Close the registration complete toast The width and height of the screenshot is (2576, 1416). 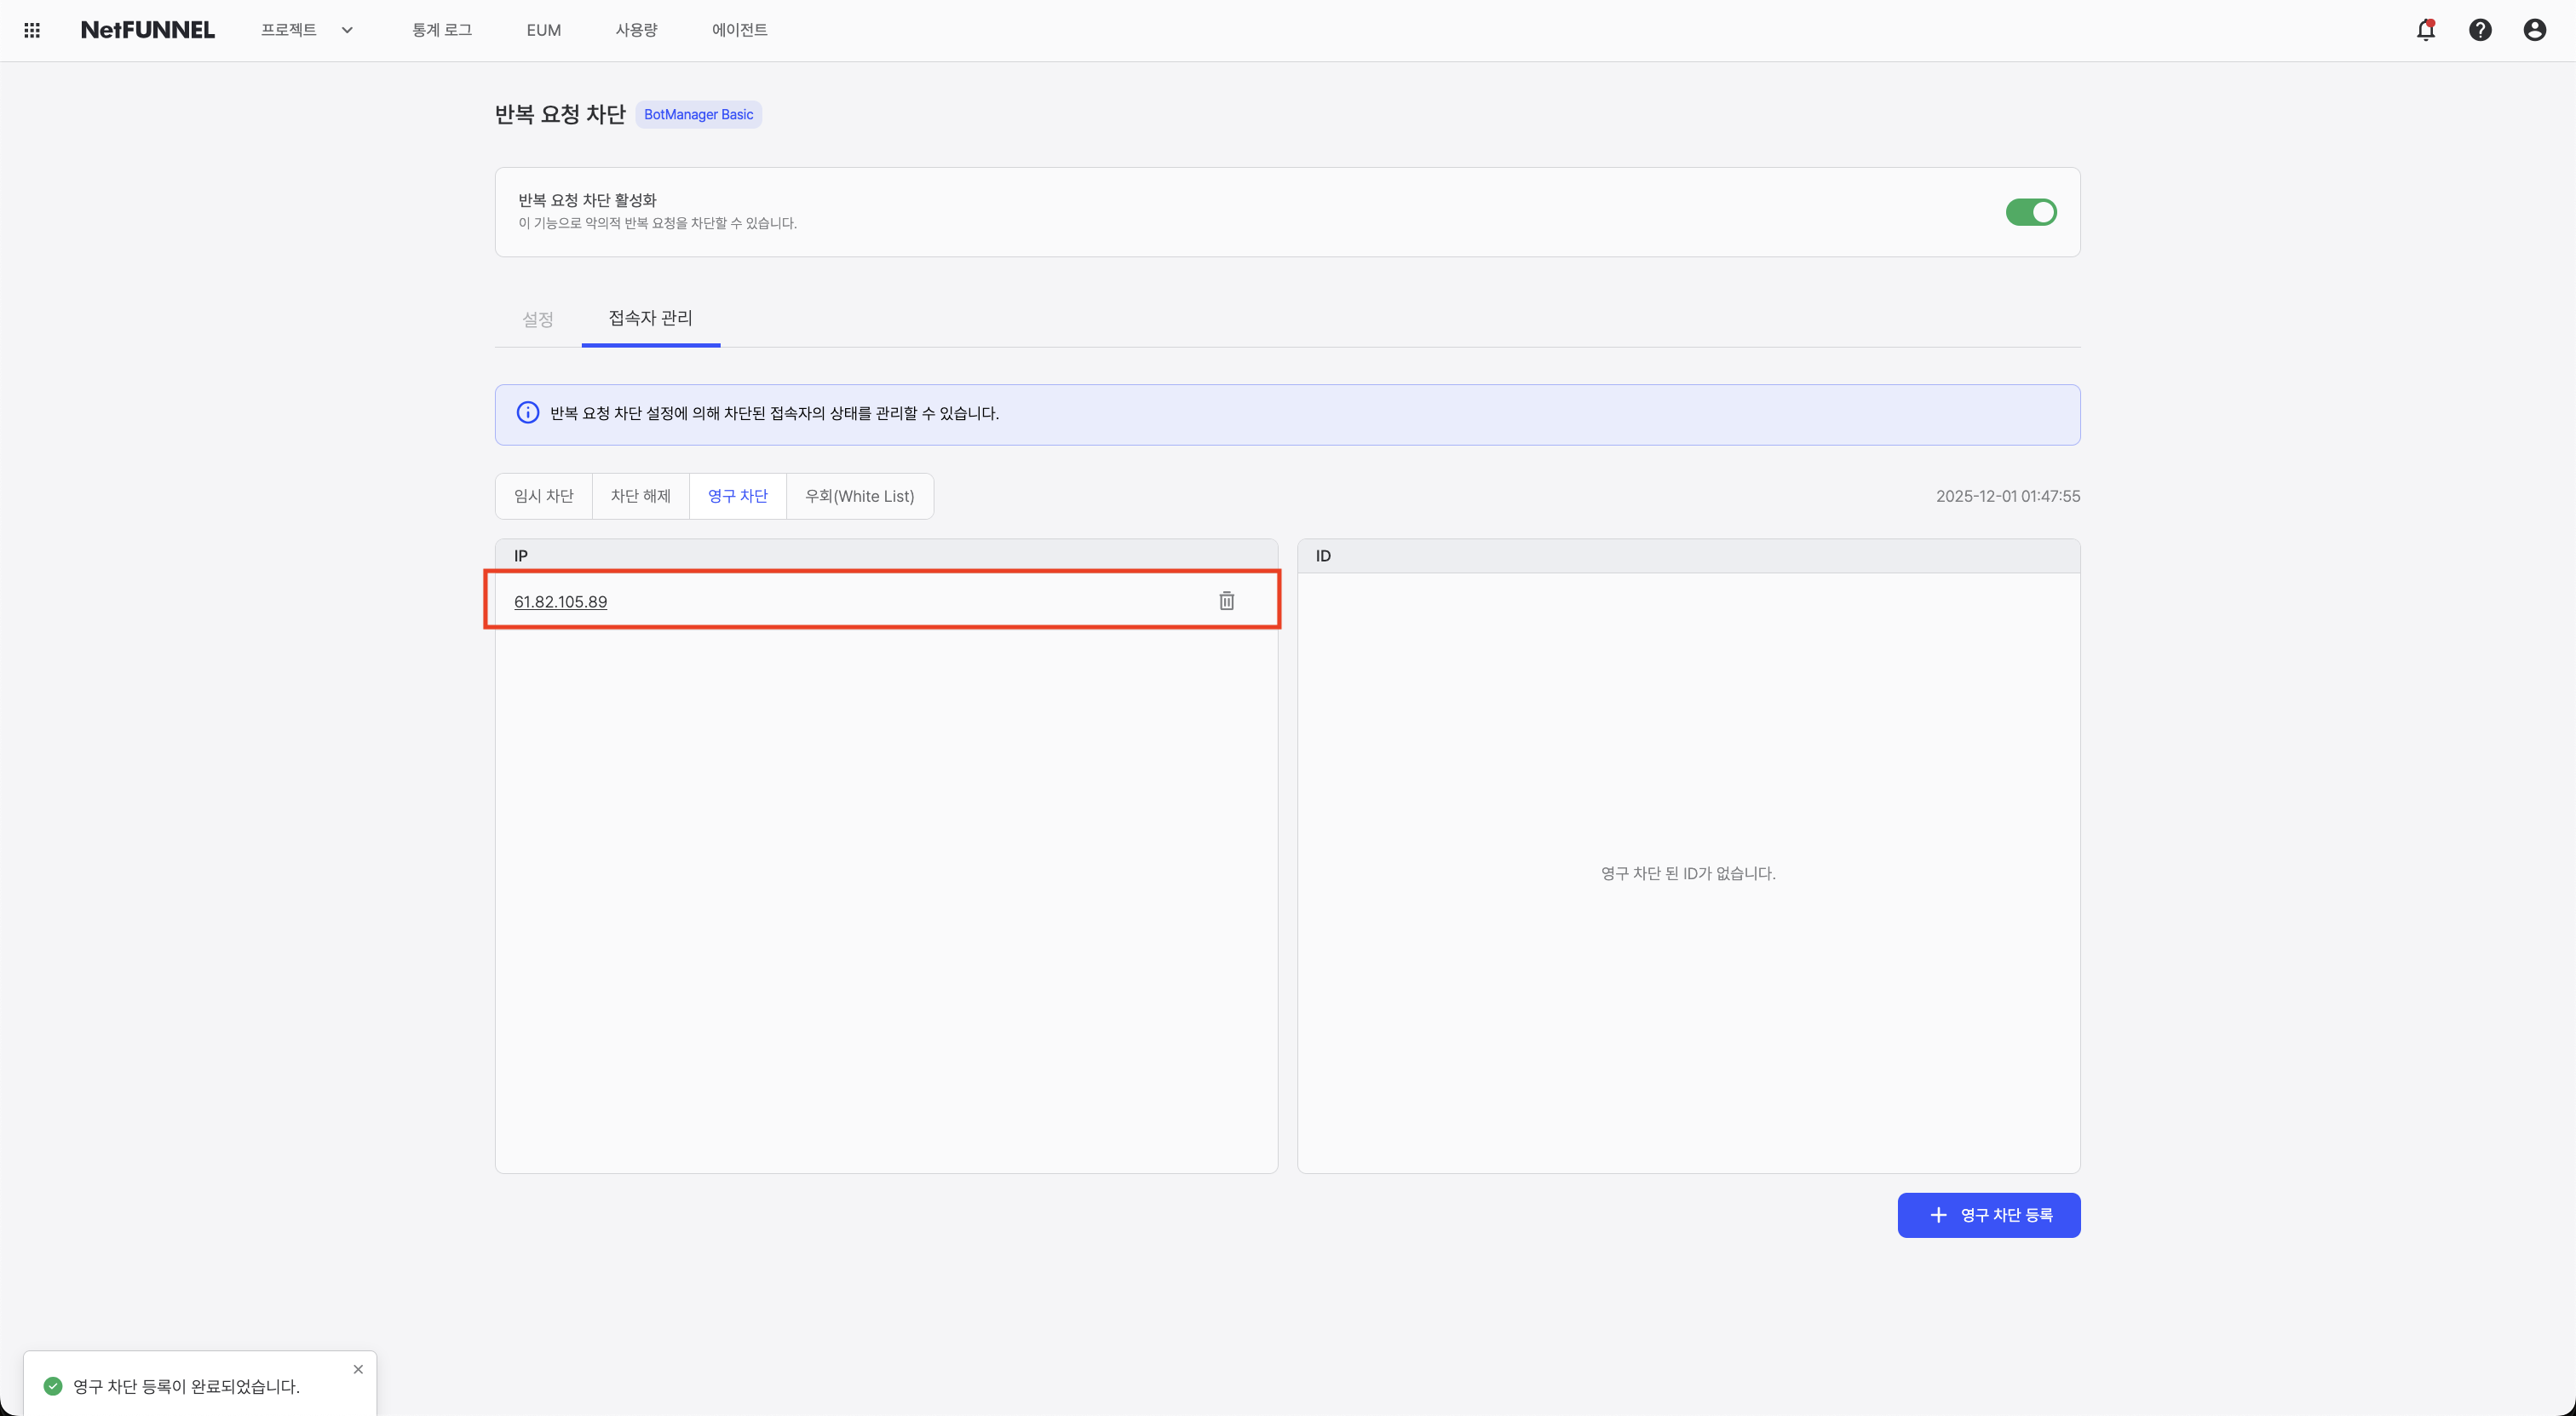(x=358, y=1369)
